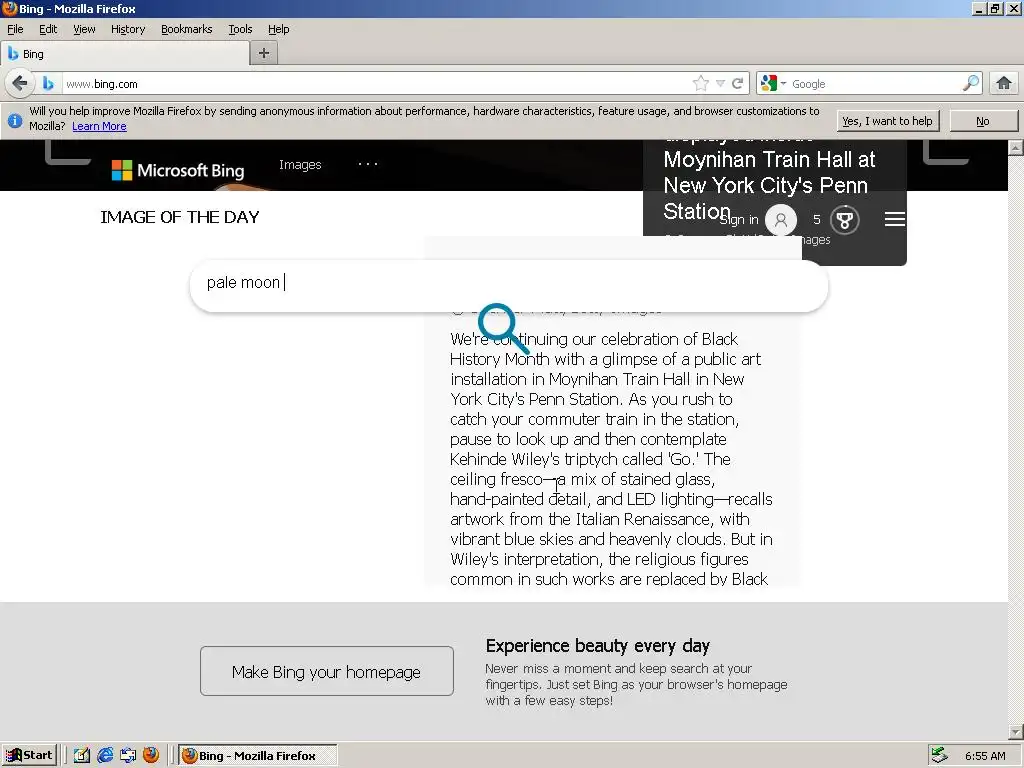1024x768 pixels.
Task: Click the Back arrow navigation button
Action: click(20, 84)
